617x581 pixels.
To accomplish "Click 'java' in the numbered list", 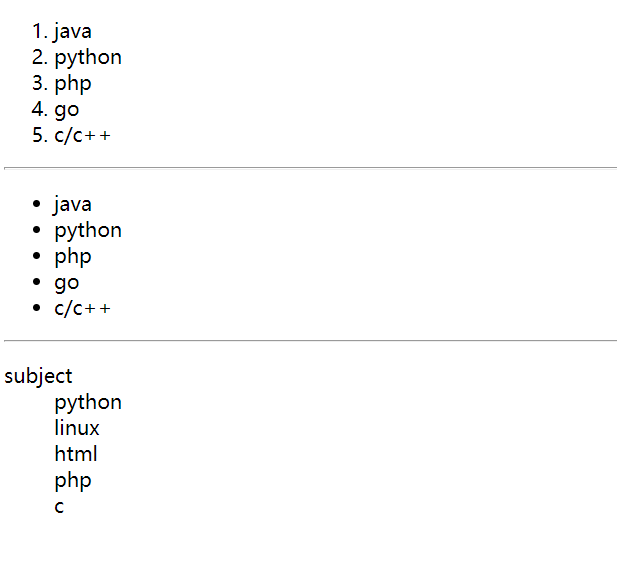I will coord(73,32).
